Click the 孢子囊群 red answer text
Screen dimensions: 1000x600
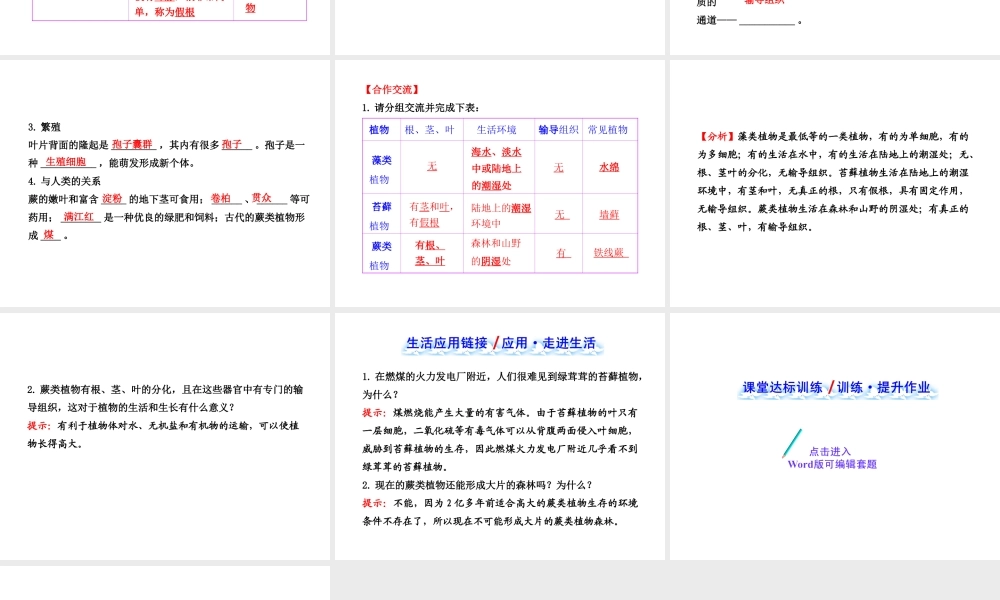(x=132, y=145)
